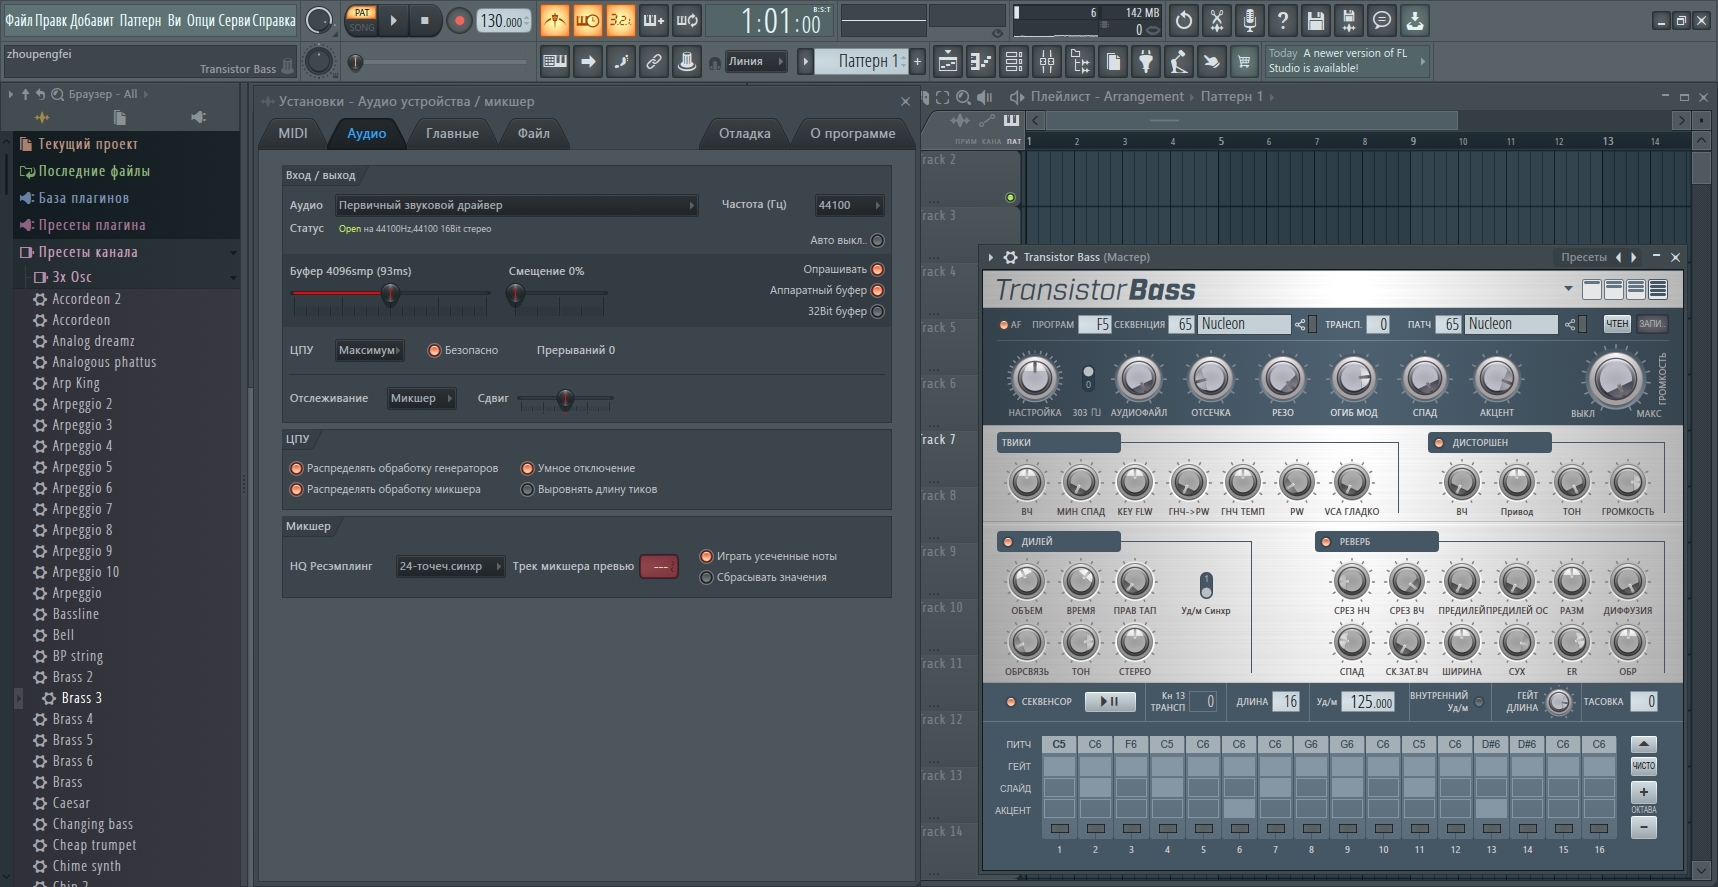
Task: Toggle wait-for-input-to-start-playing icon
Action: (x=587, y=20)
